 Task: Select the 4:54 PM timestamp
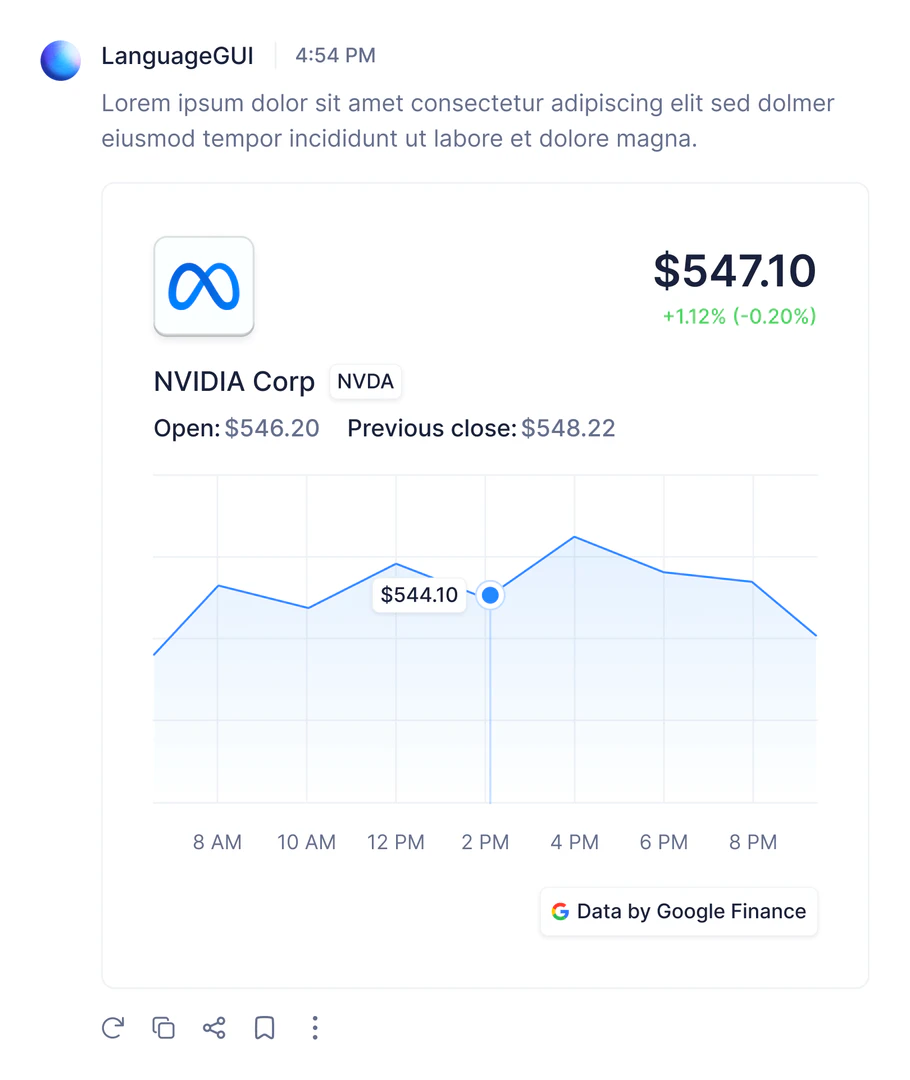click(335, 56)
